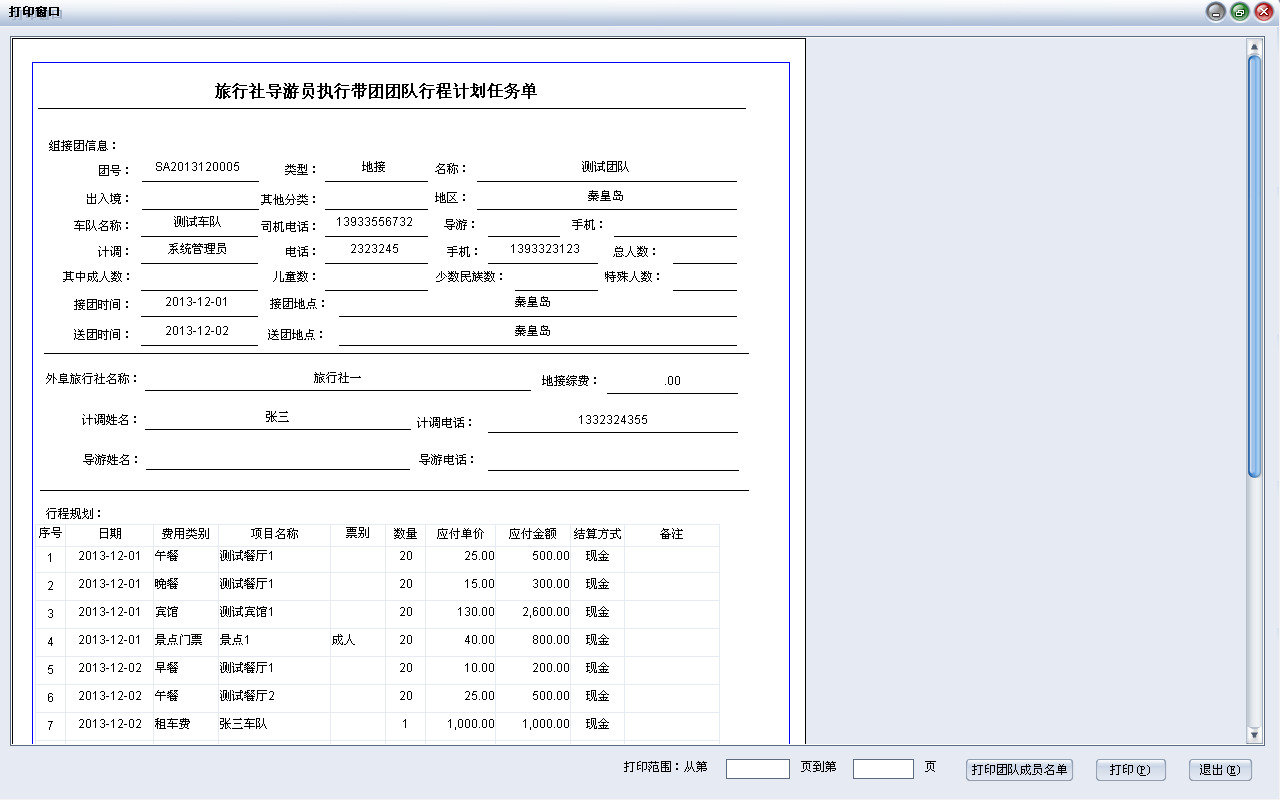Click the planner value 系统管理员
Viewport: 1280px width, 800px height.
click(x=197, y=249)
